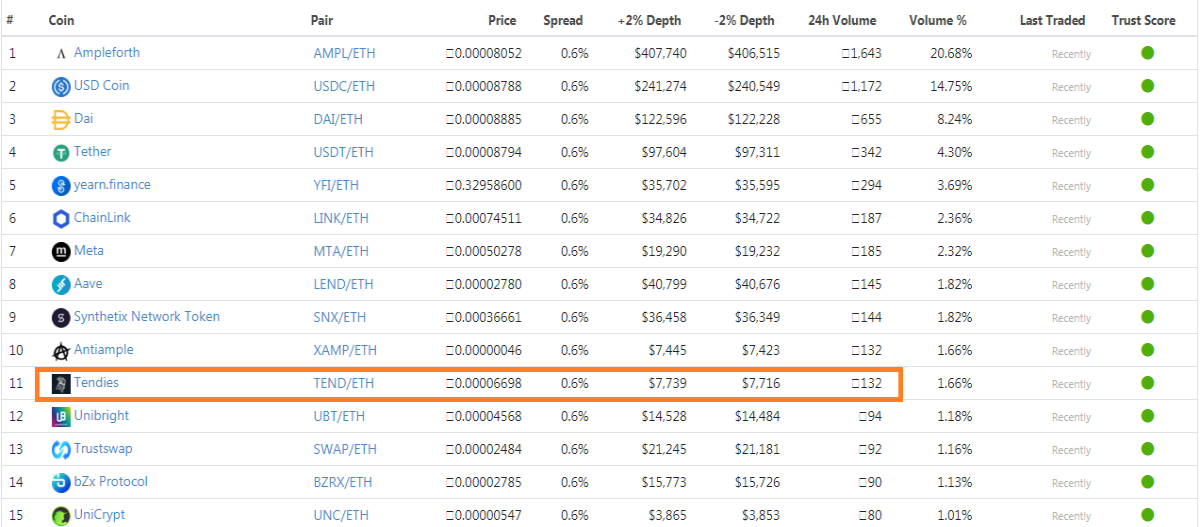Open the Ampleforth coin link
This screenshot has height=527, width=1200.
[107, 52]
